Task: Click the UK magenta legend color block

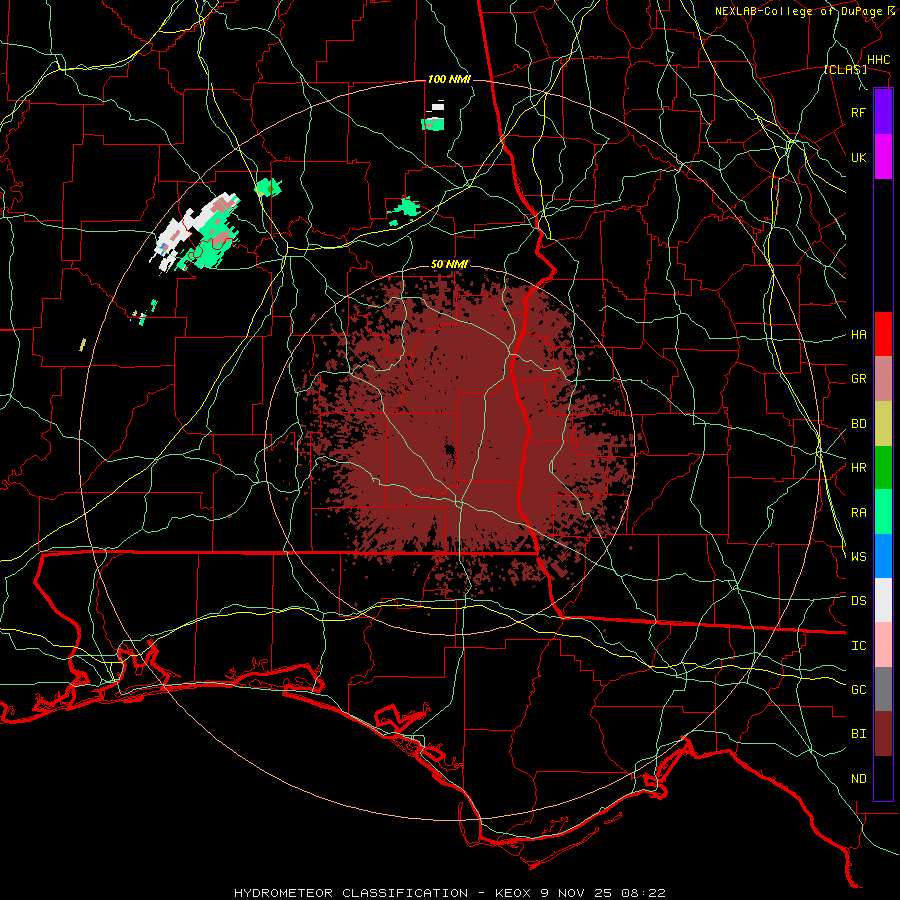Action: (883, 157)
